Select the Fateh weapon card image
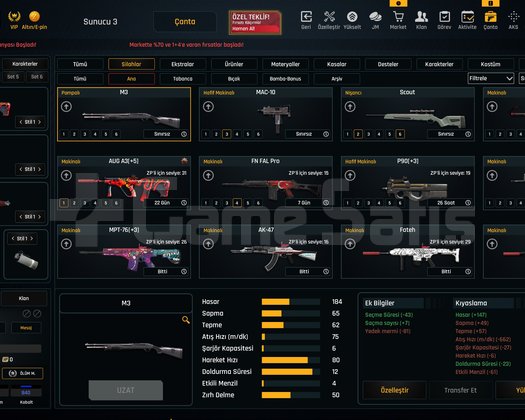Image resolution: width=525 pixels, height=420 pixels. 412,256
